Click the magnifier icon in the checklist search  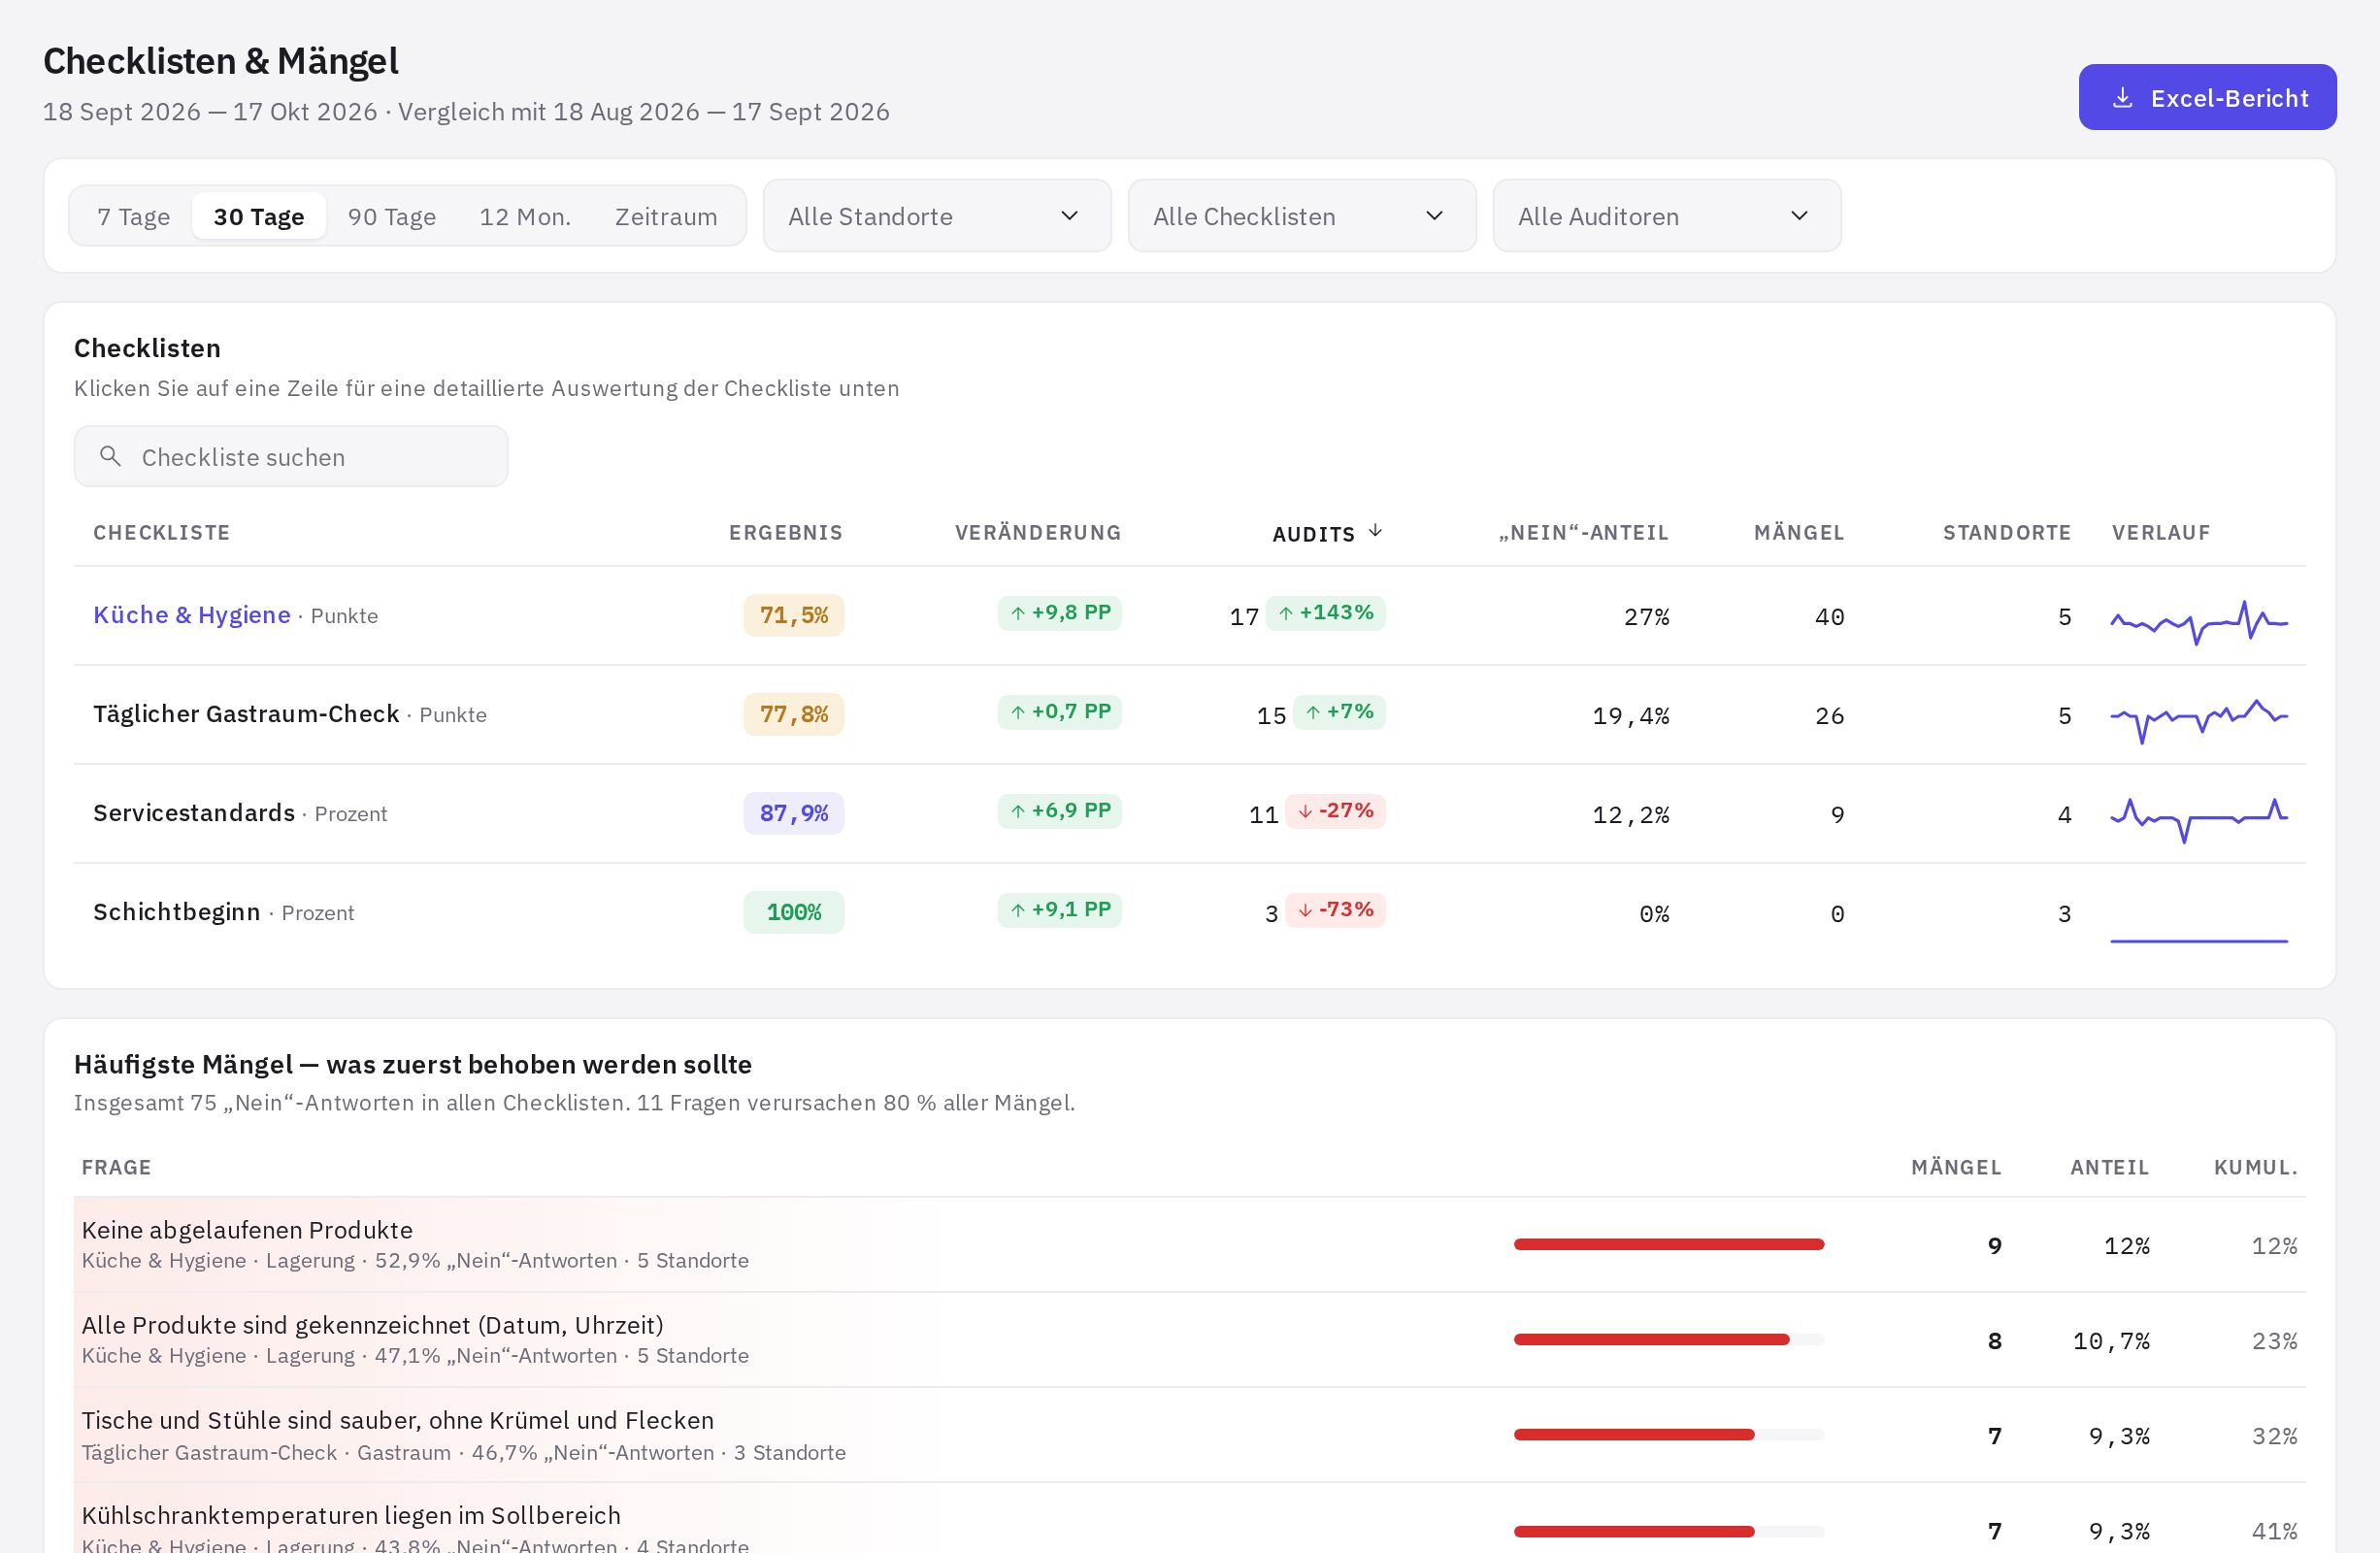point(110,456)
